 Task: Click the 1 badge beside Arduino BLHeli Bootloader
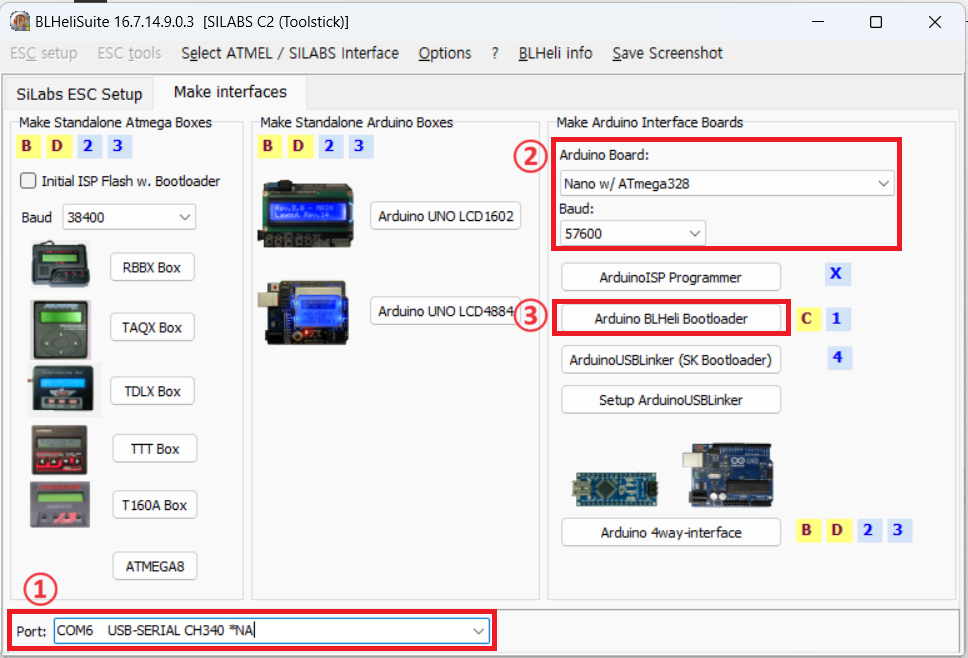[x=838, y=319]
